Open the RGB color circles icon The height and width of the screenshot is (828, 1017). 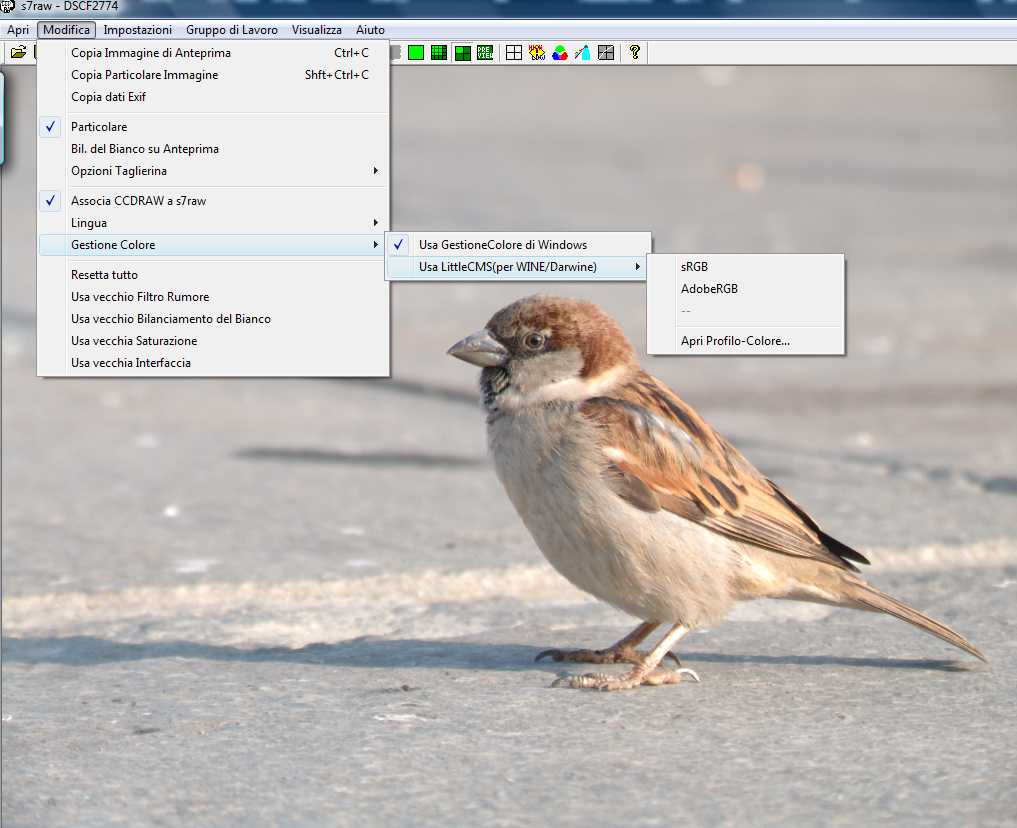pos(560,53)
